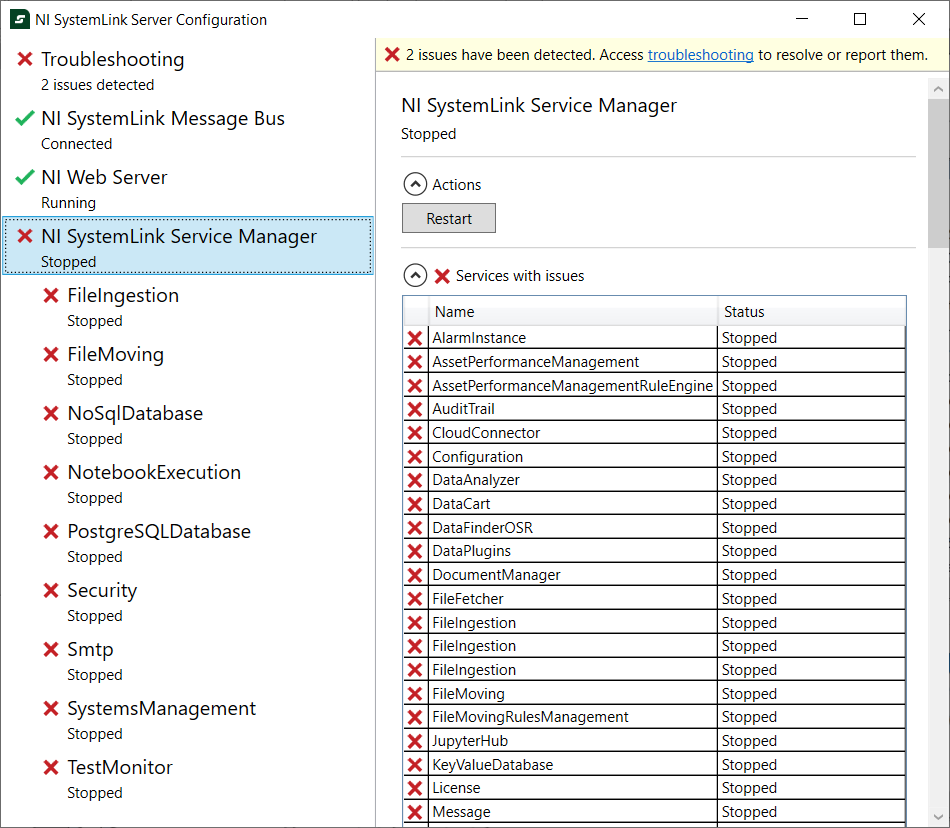Click the red X beside NI SystemLink Service Manager in sidebar
The width and height of the screenshot is (950, 828).
click(25, 236)
